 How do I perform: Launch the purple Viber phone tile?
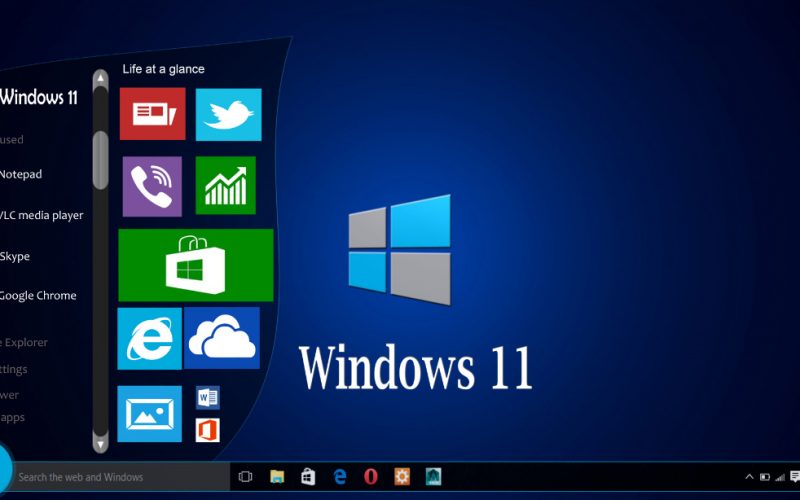tap(152, 186)
